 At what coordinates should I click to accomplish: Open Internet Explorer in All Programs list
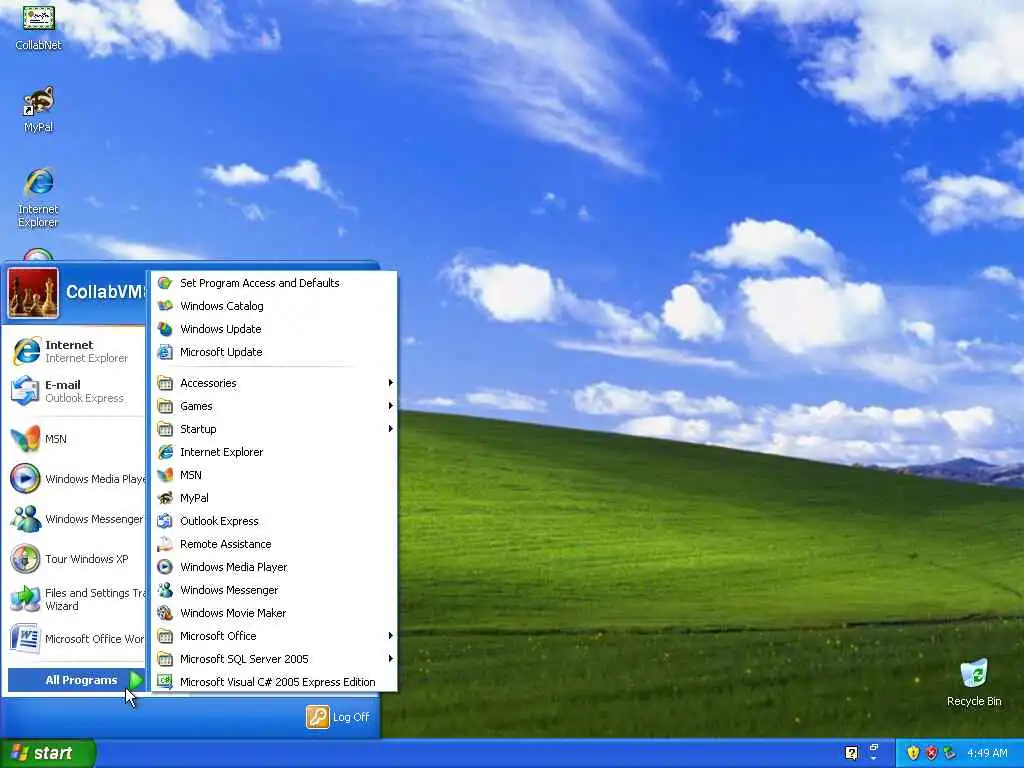[274, 452]
